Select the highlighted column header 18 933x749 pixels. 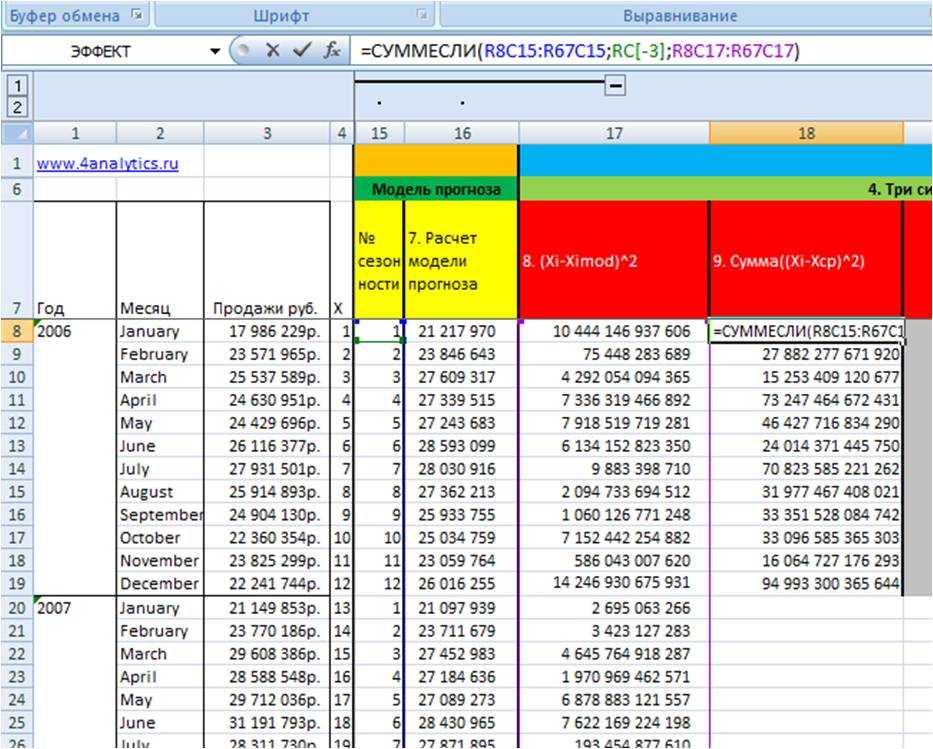tap(805, 133)
